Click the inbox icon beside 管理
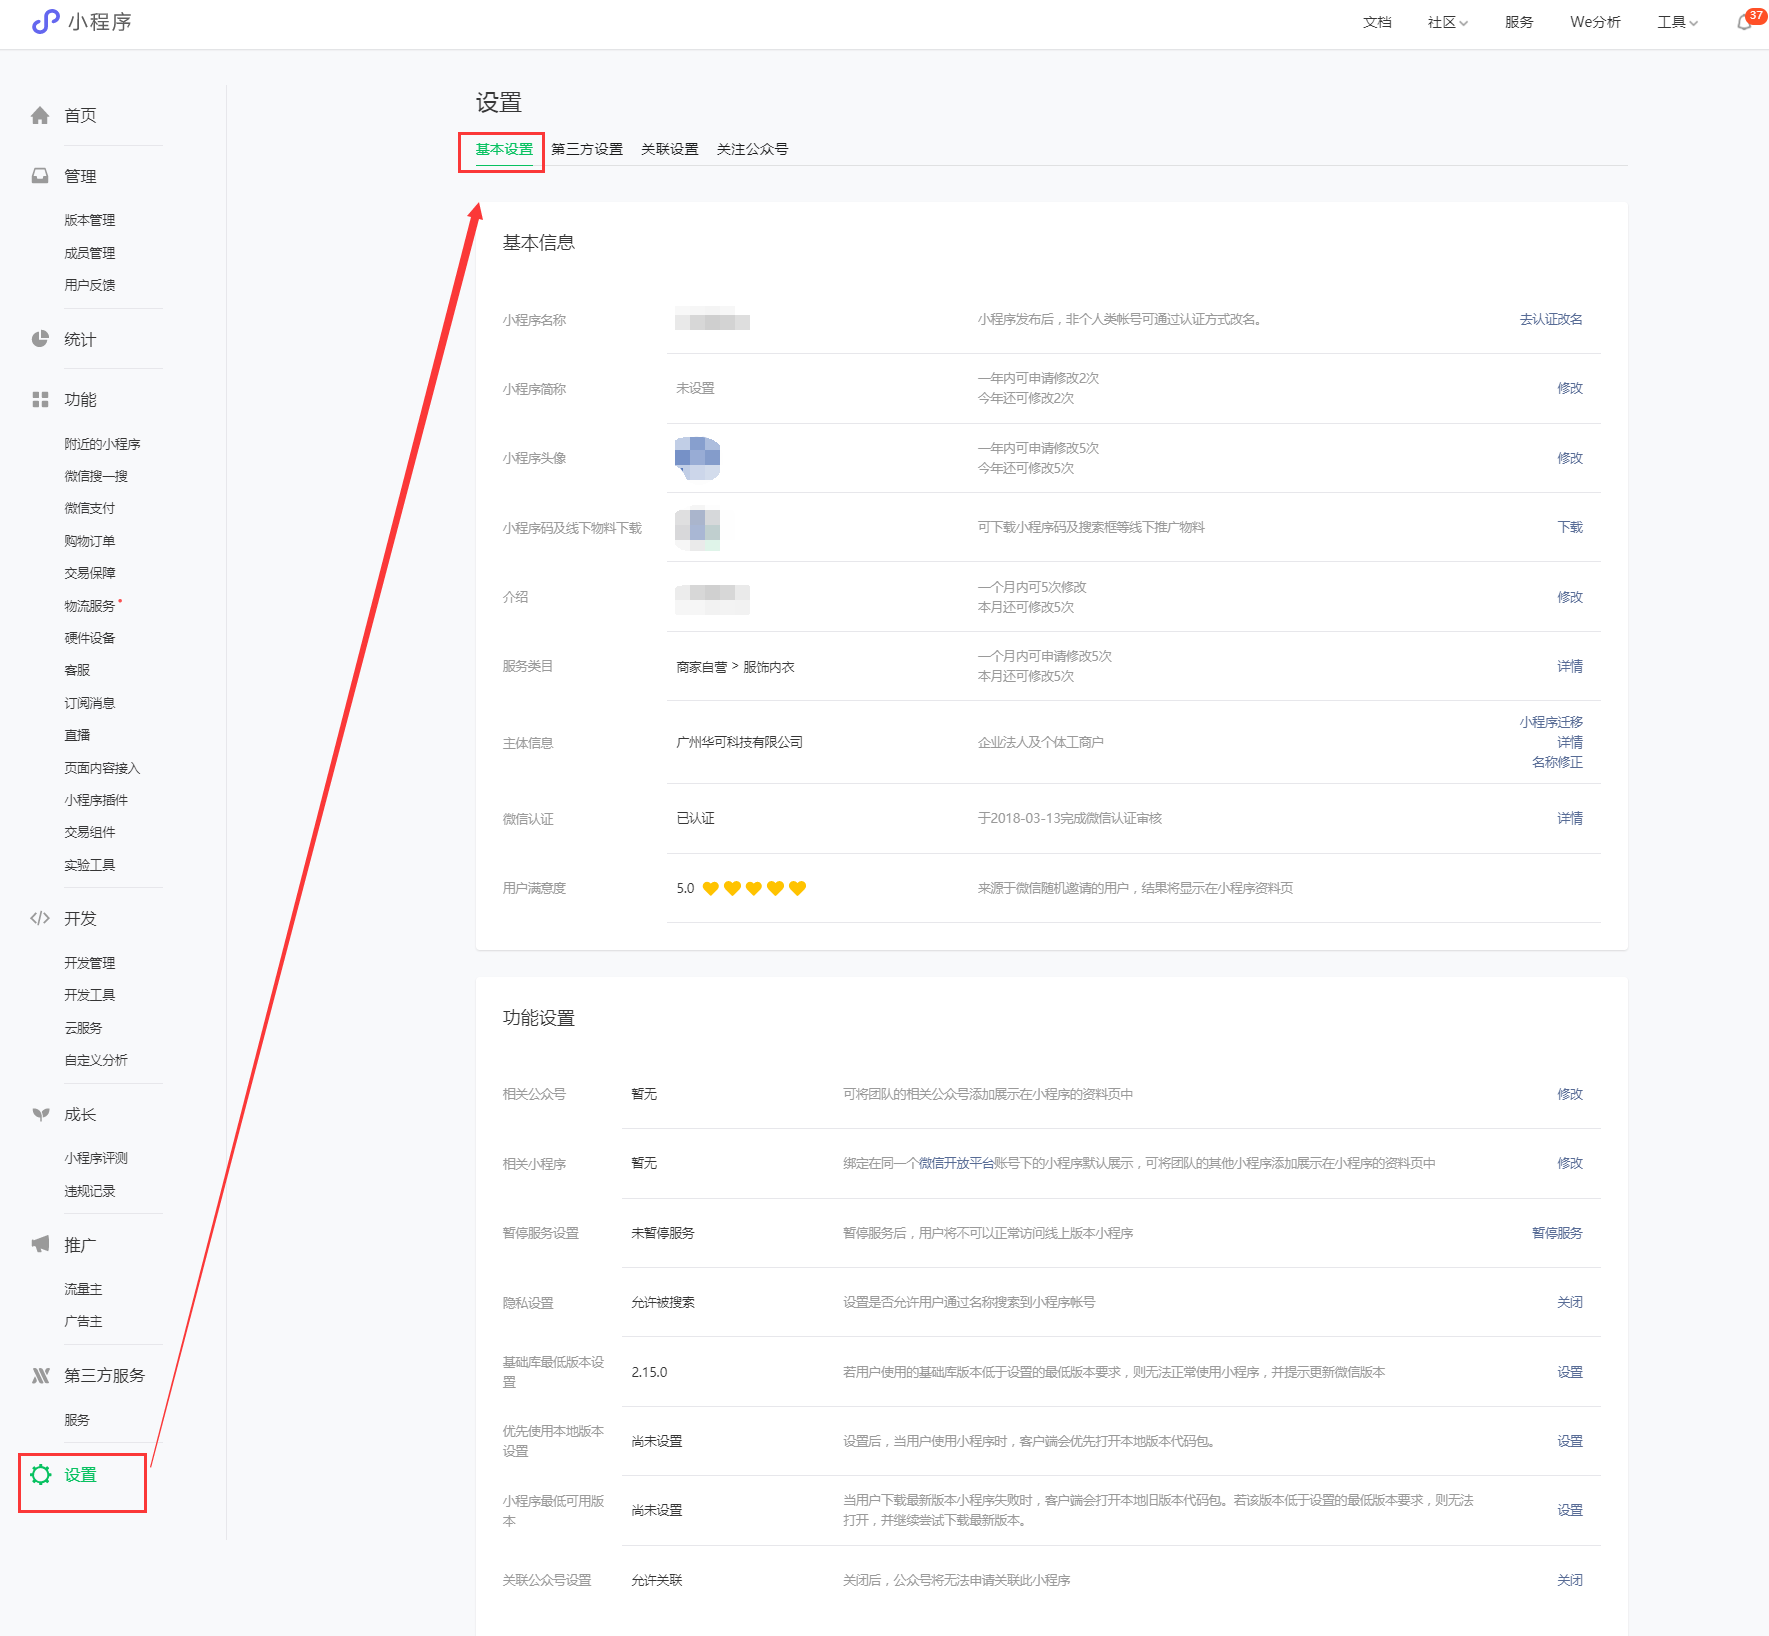 (40, 176)
